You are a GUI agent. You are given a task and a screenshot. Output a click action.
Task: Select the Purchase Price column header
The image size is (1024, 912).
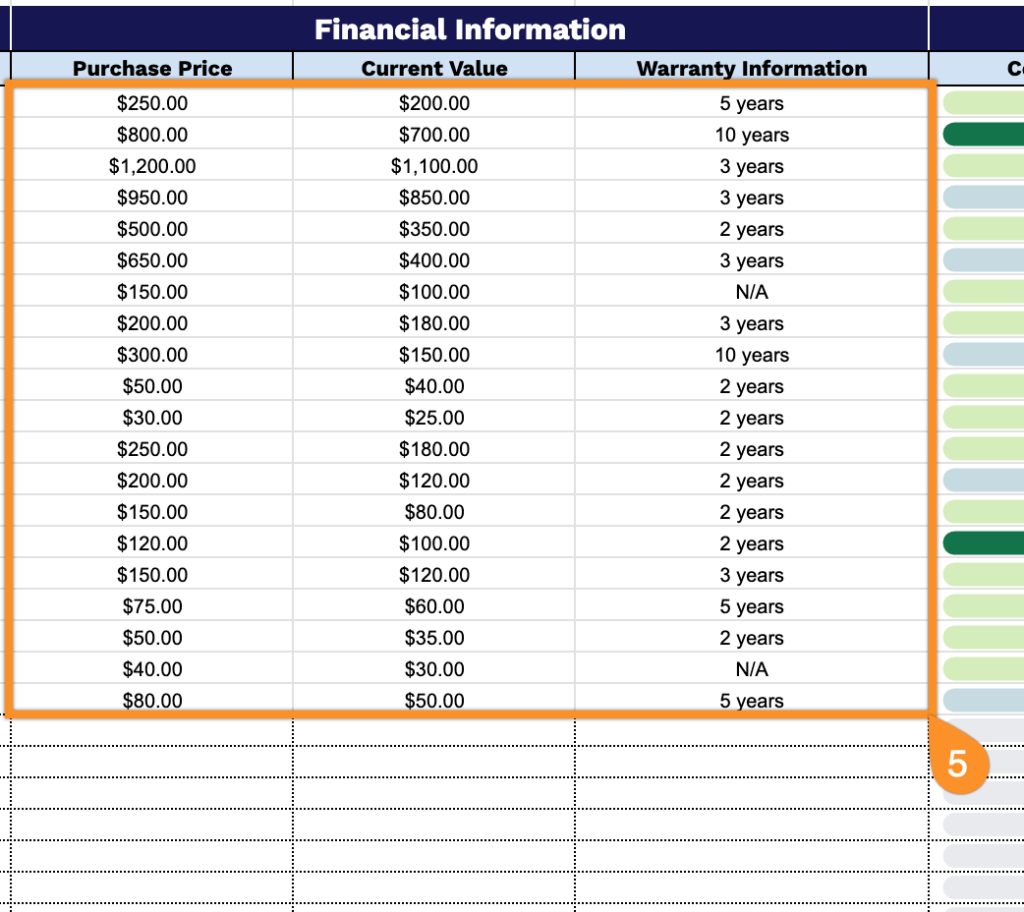[152, 68]
